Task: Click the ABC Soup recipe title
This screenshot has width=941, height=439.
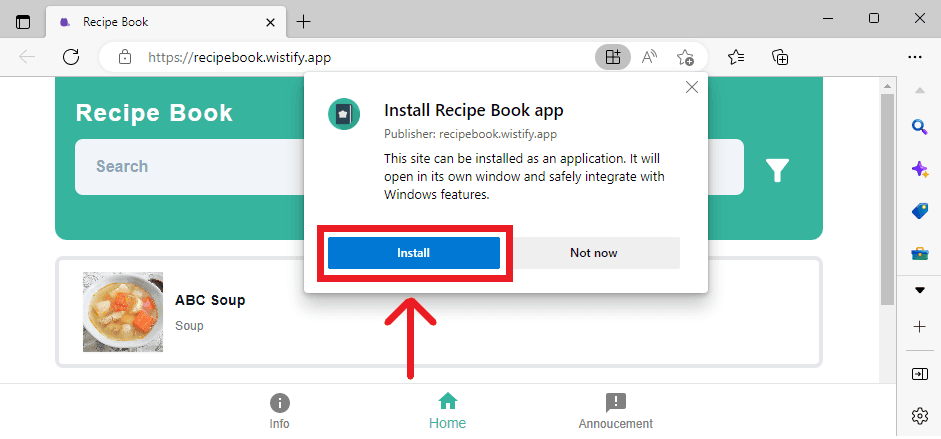Action: point(210,300)
